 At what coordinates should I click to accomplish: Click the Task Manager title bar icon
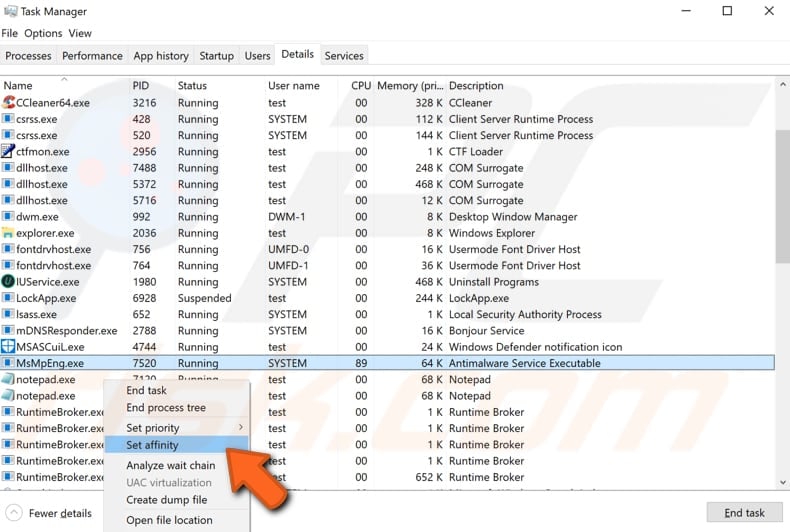pos(10,11)
